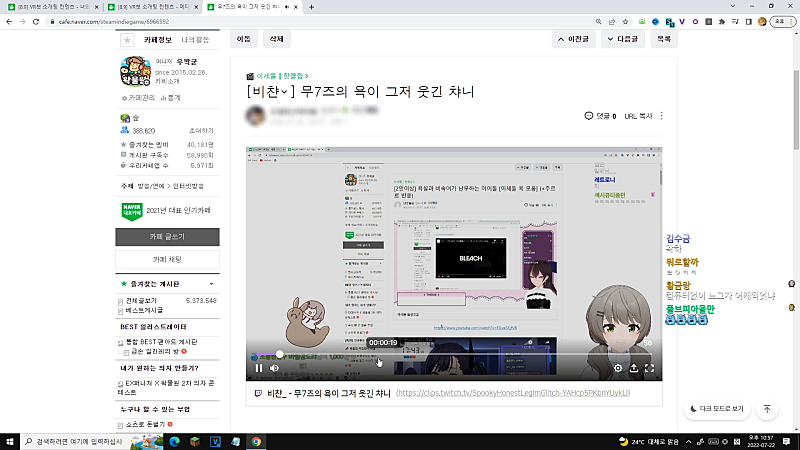Mute the video player volume
This screenshot has height=450, width=800.
click(x=274, y=368)
